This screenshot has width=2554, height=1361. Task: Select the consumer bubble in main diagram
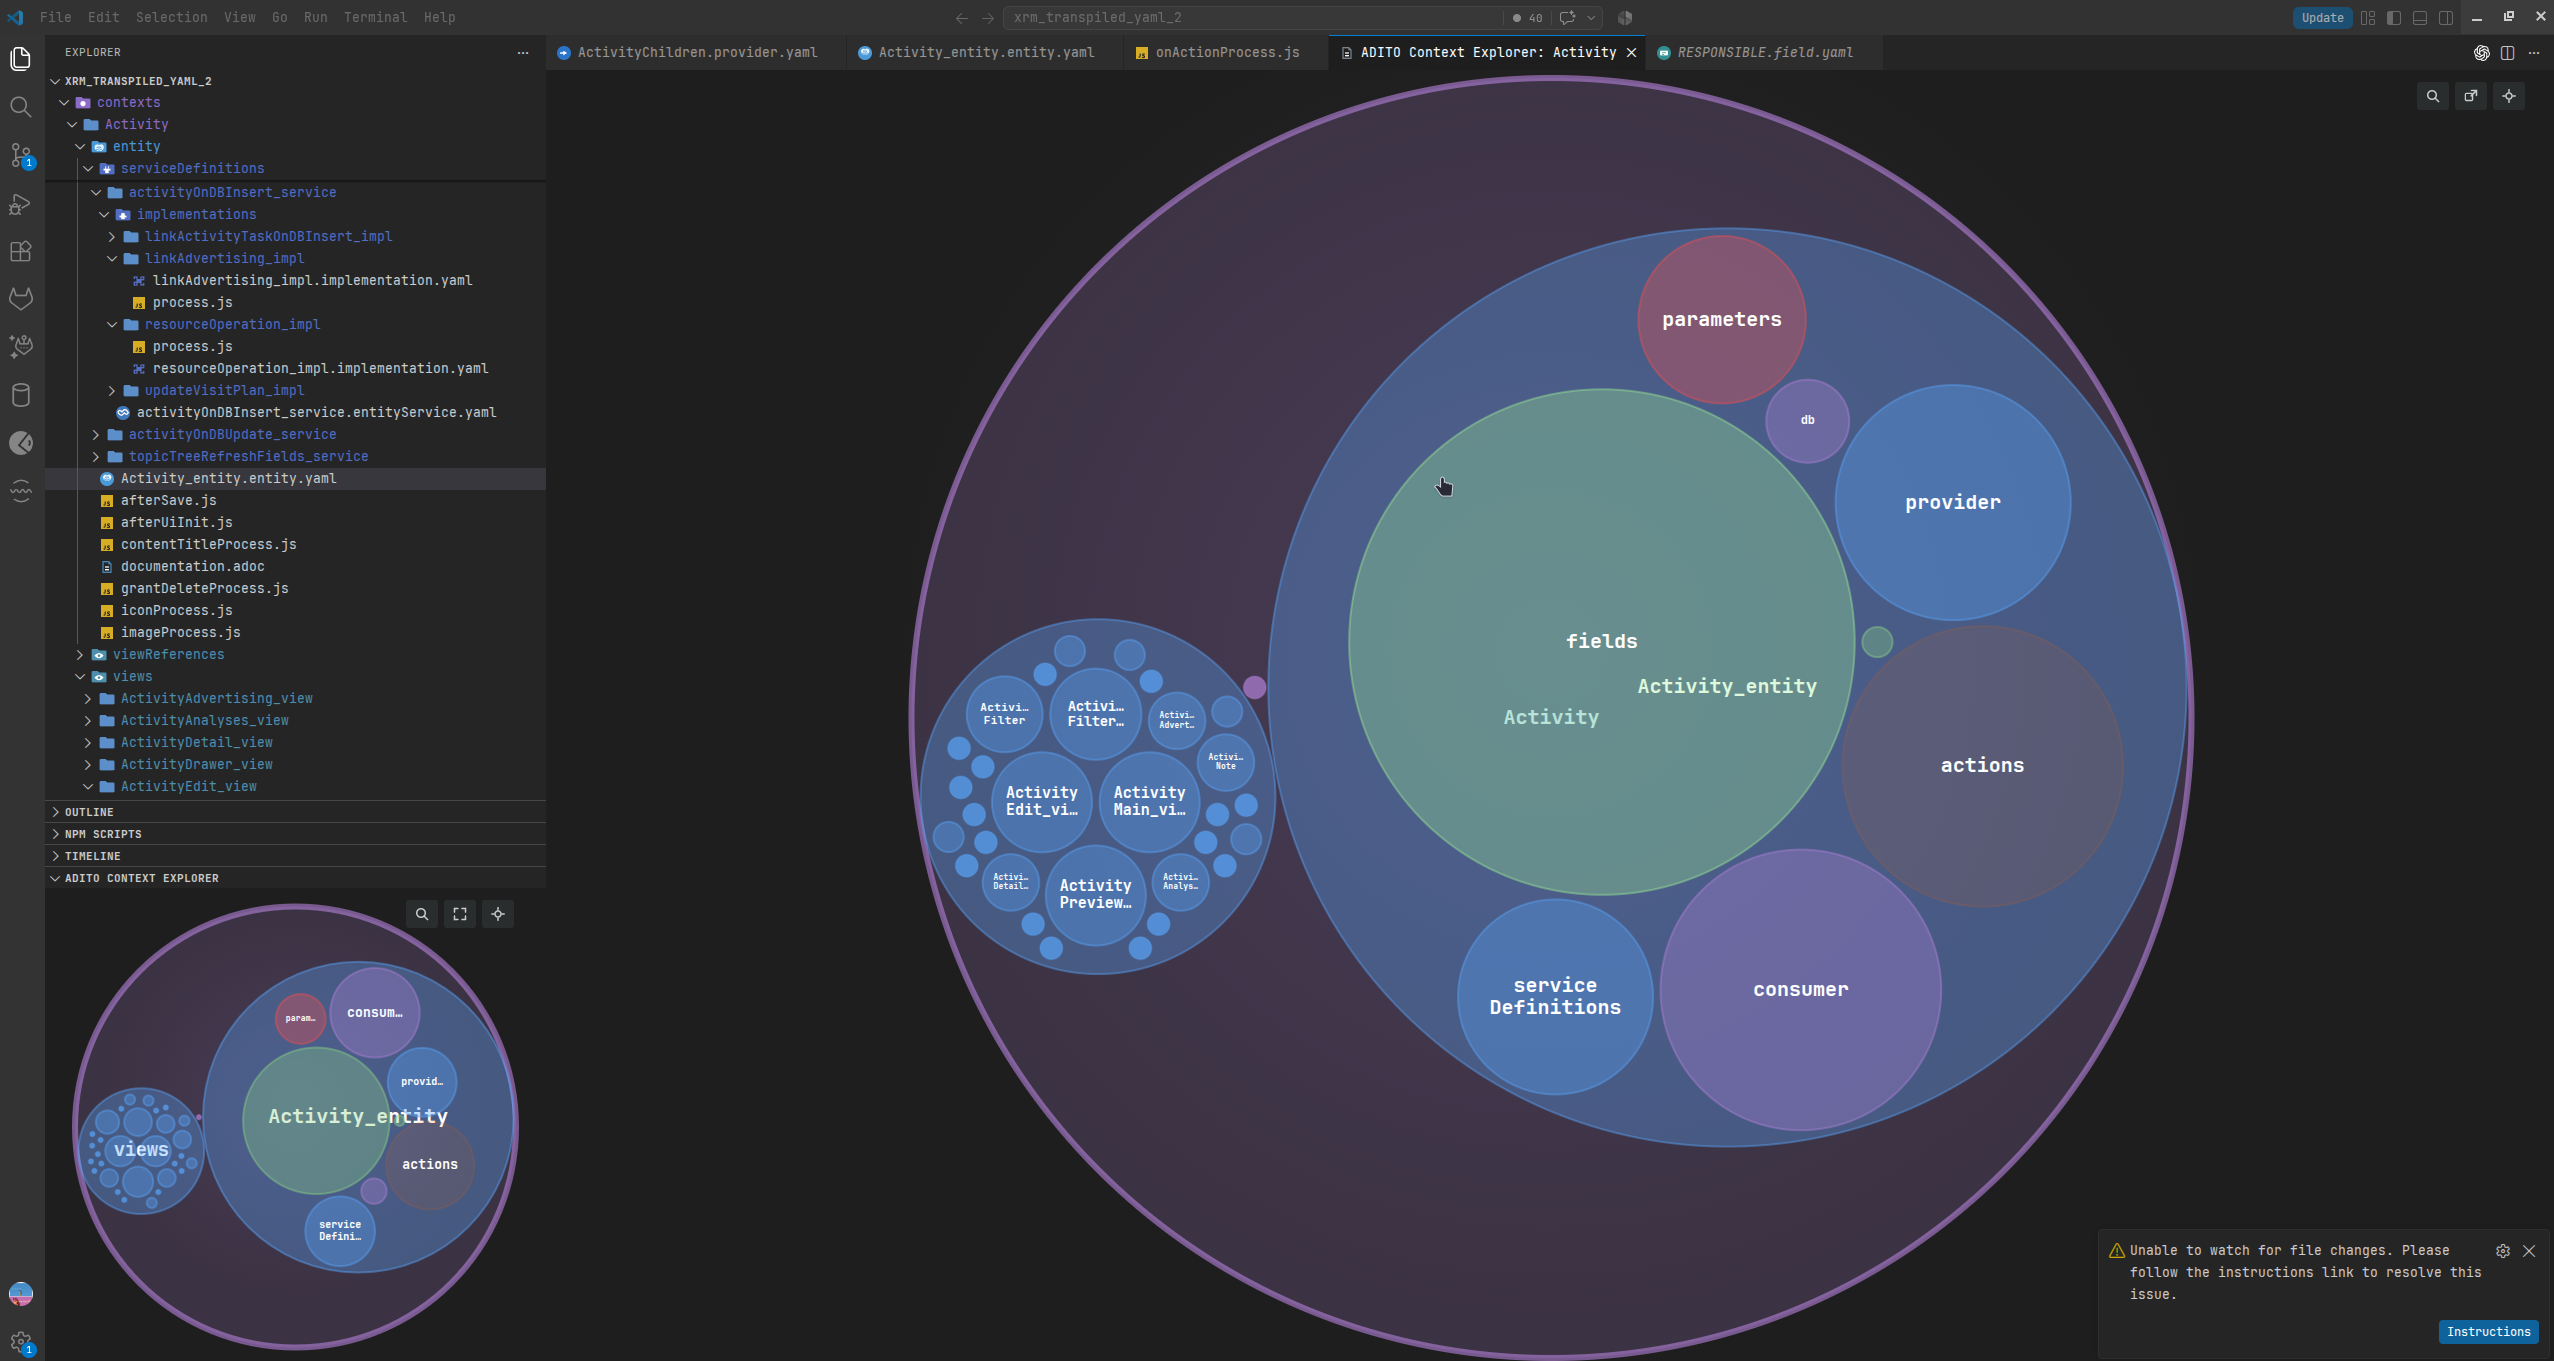coord(1800,990)
